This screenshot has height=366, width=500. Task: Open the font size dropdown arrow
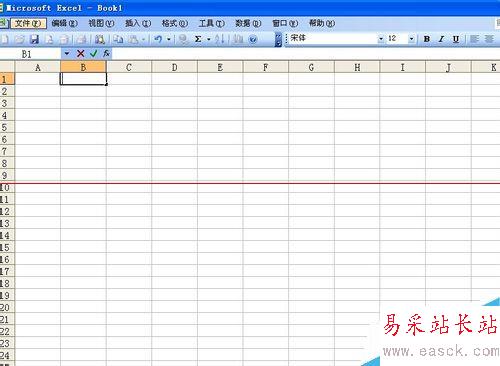click(412, 39)
